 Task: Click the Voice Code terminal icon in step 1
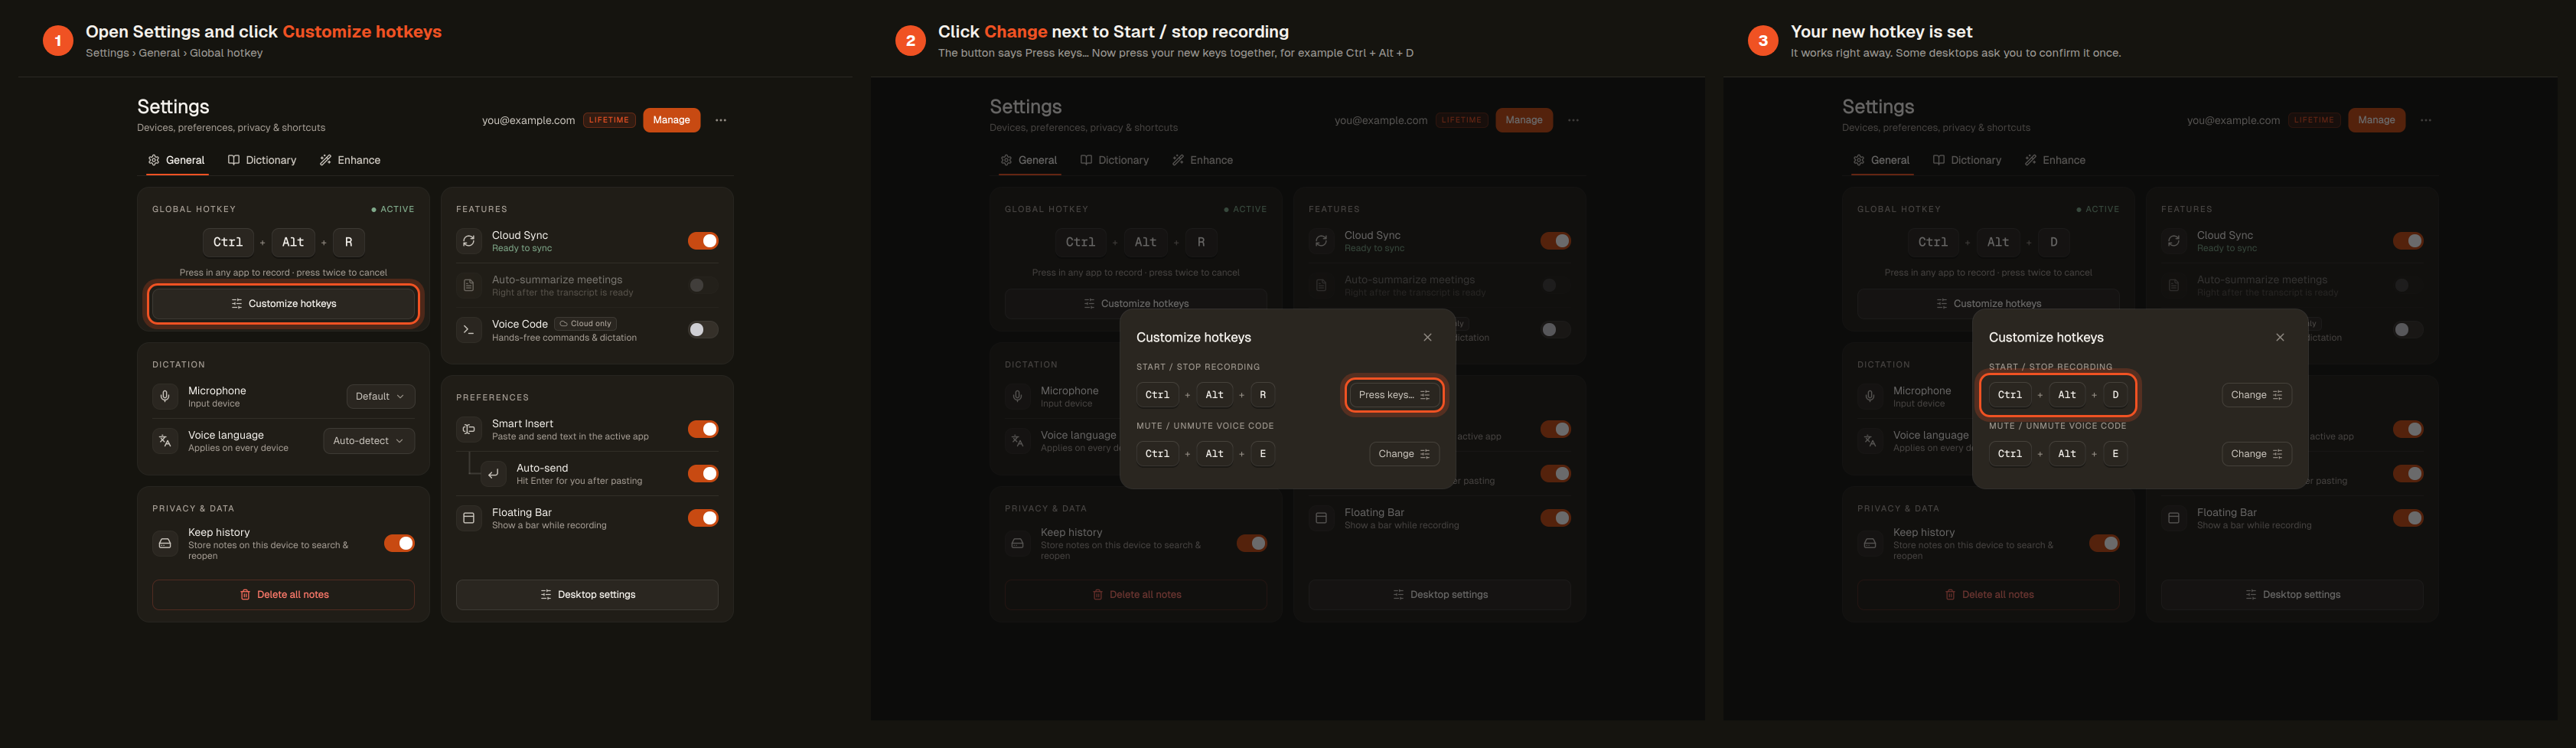469,329
